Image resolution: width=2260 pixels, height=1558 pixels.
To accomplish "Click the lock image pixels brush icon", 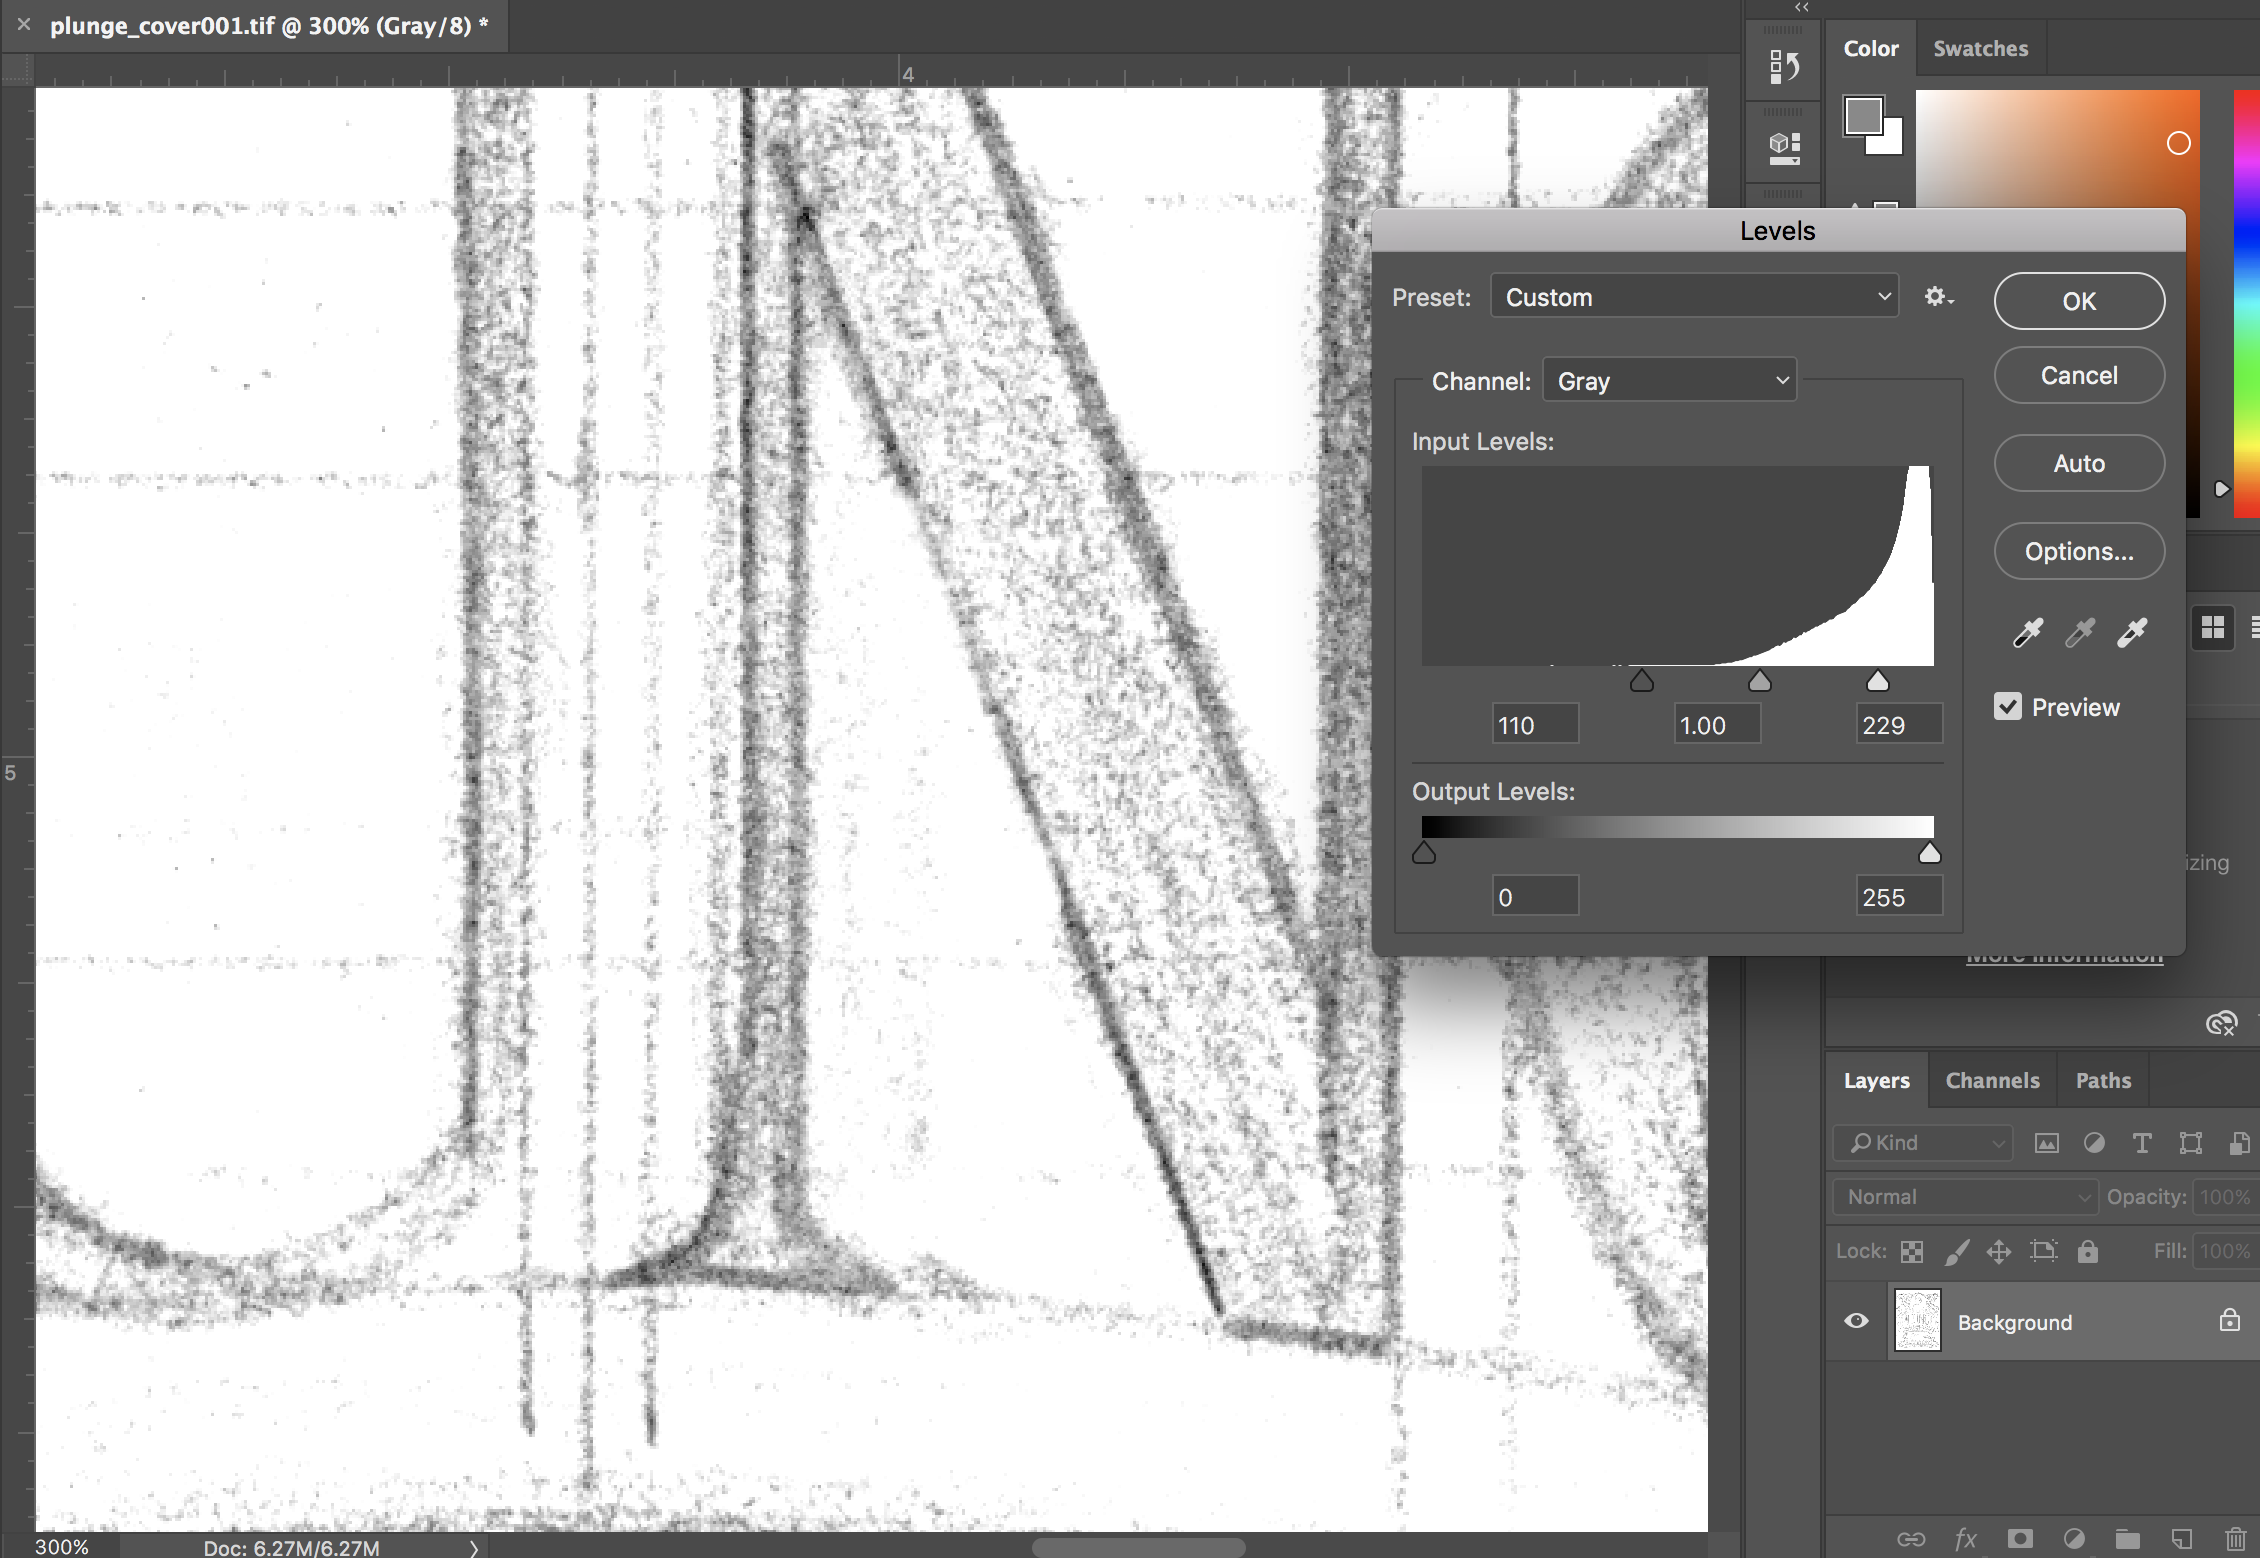I will click(x=1956, y=1251).
